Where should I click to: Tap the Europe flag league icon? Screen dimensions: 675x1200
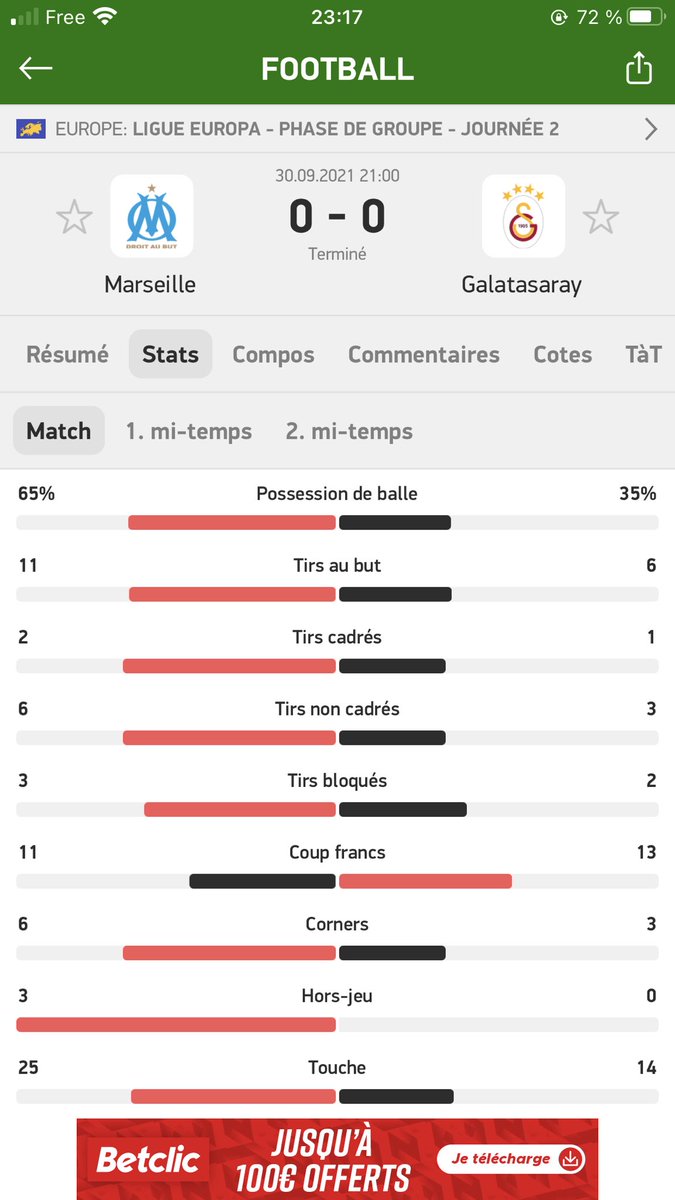[x=31, y=129]
